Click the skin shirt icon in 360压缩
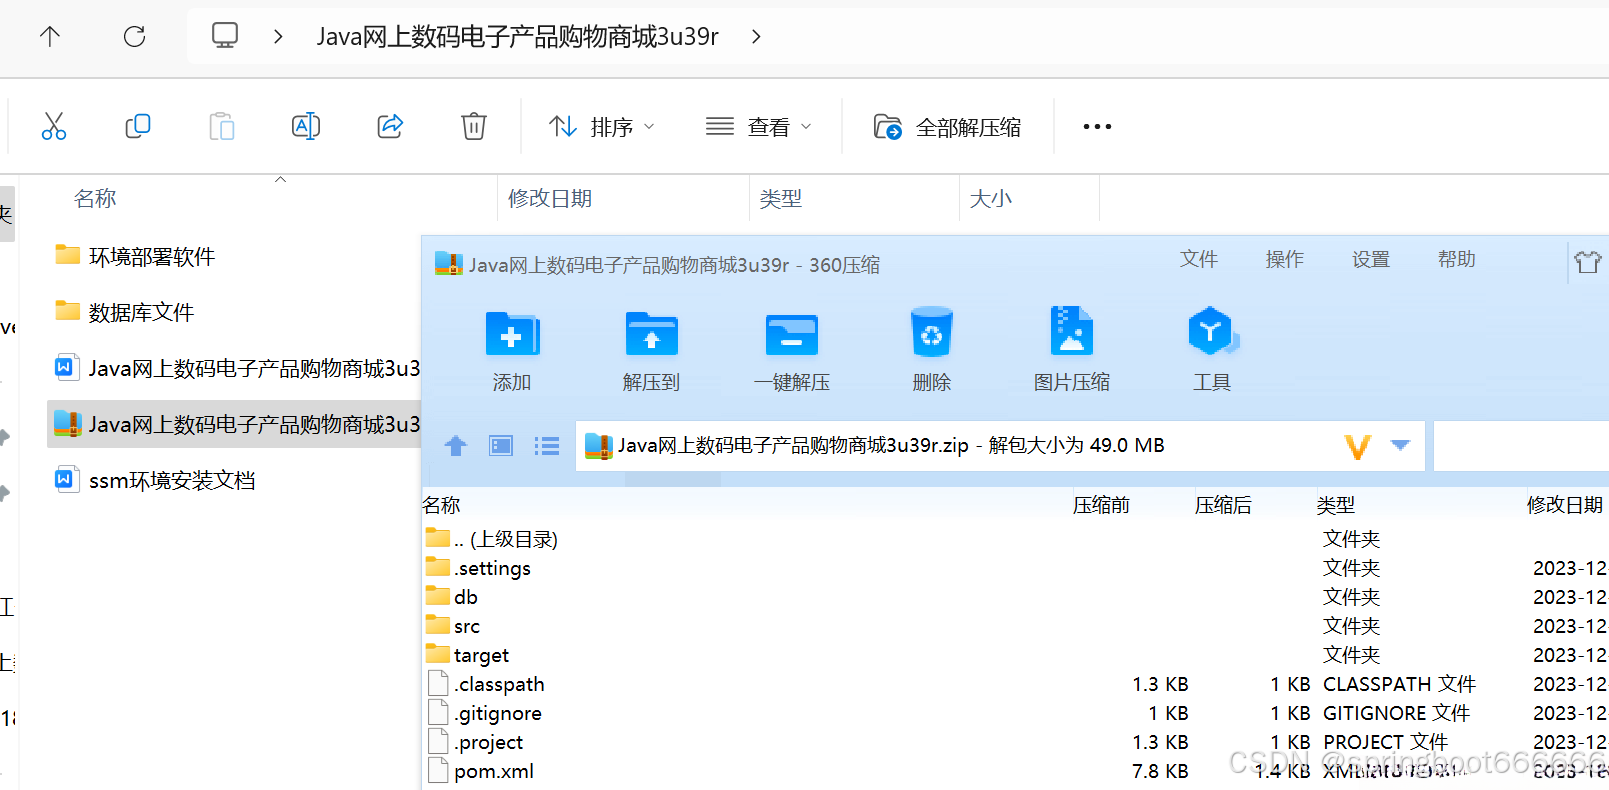This screenshot has height=790, width=1609. tap(1588, 262)
